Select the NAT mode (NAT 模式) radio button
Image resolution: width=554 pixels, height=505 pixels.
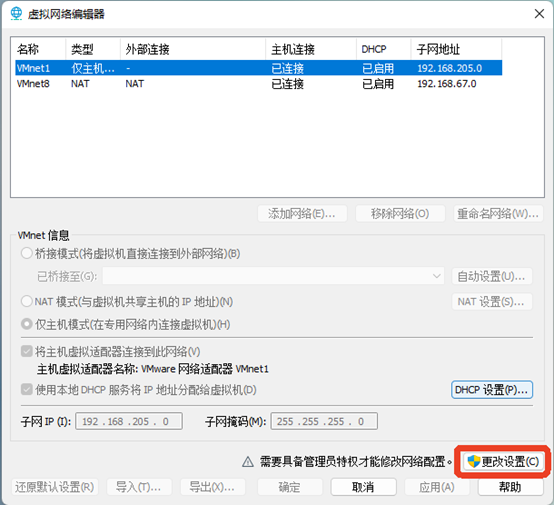point(27,301)
